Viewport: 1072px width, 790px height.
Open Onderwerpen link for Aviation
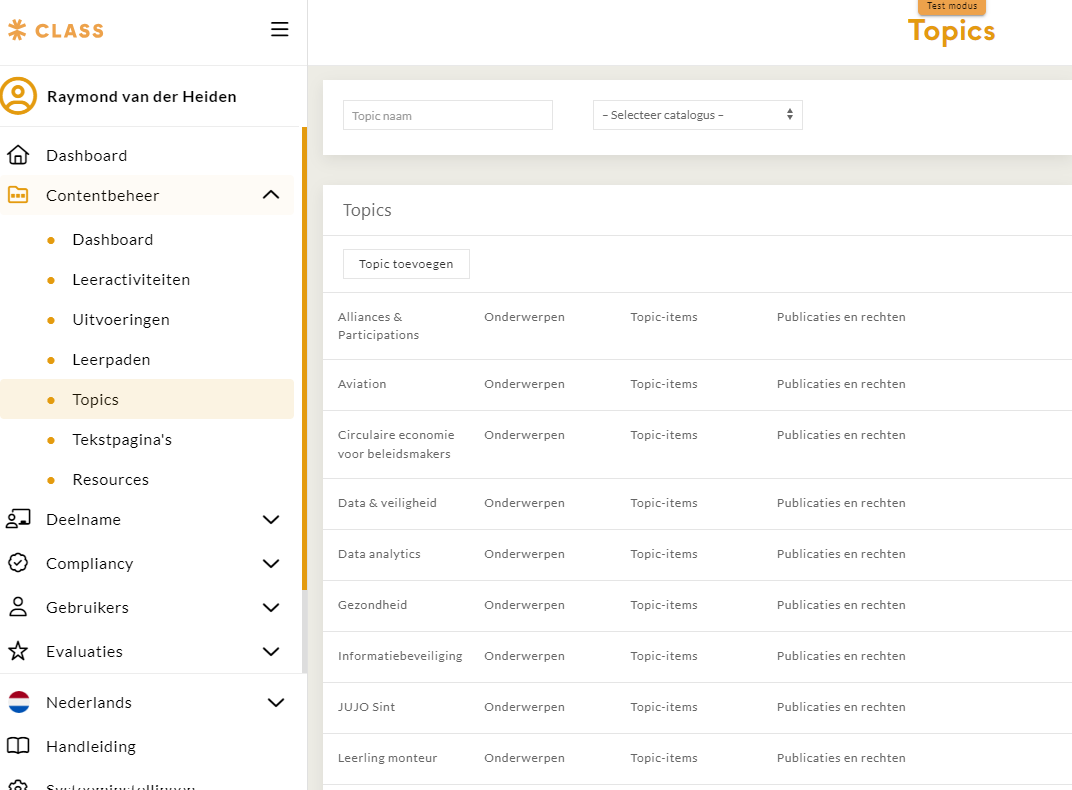(x=524, y=384)
